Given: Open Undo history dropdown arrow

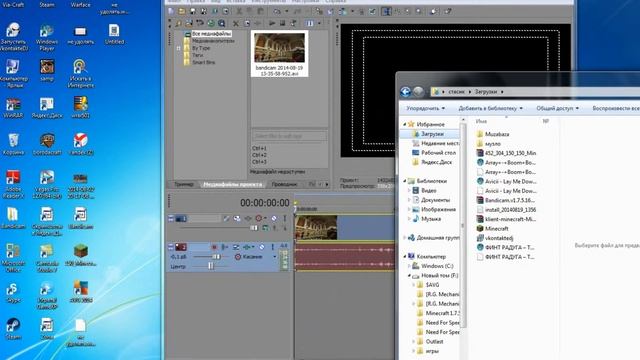Looking at the screenshot, I should [287, 11].
